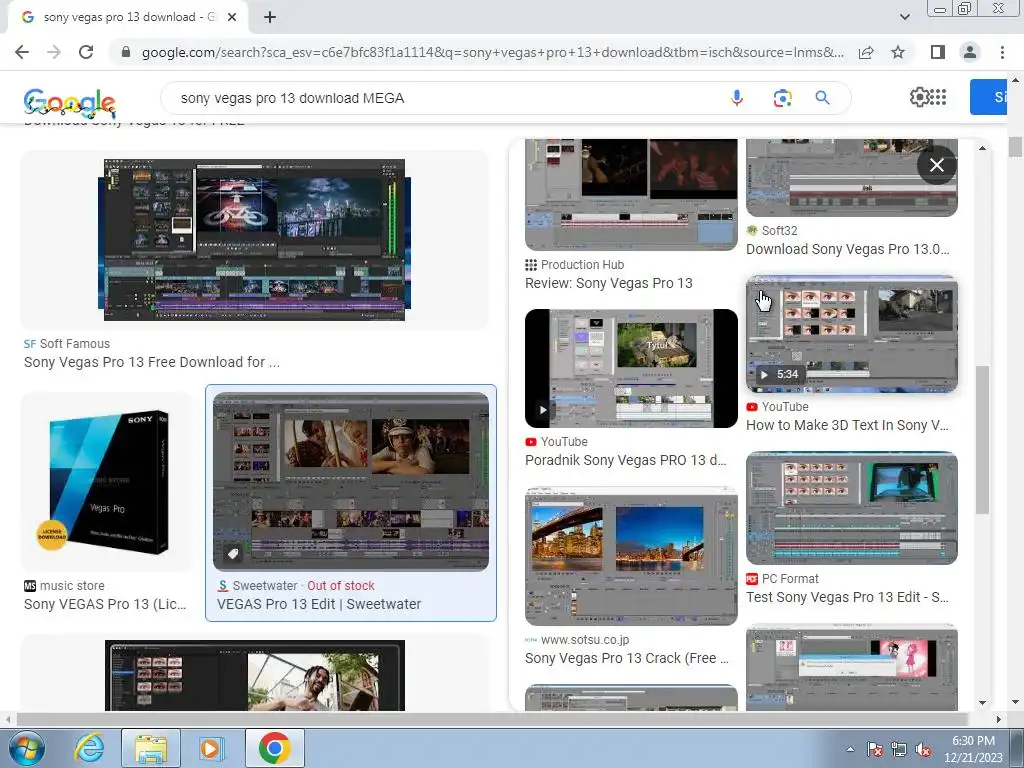Close the image preview panel
Screen dimensions: 1024x768
[x=936, y=165]
